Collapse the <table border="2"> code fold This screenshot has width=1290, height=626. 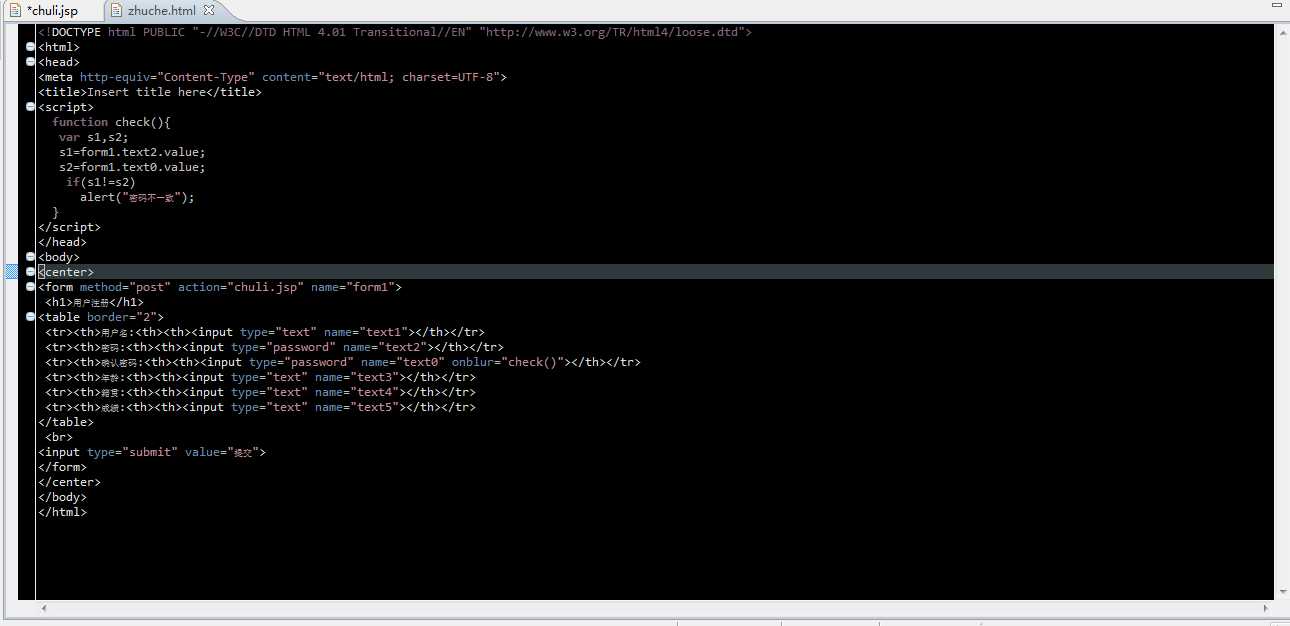pos(30,317)
